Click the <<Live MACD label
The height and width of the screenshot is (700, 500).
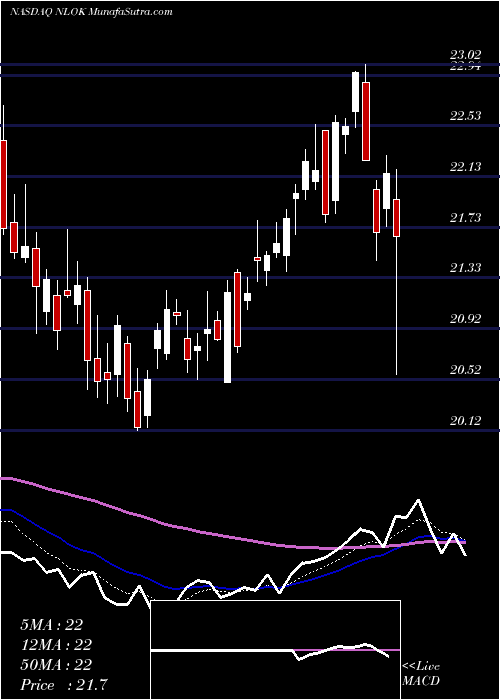421,674
